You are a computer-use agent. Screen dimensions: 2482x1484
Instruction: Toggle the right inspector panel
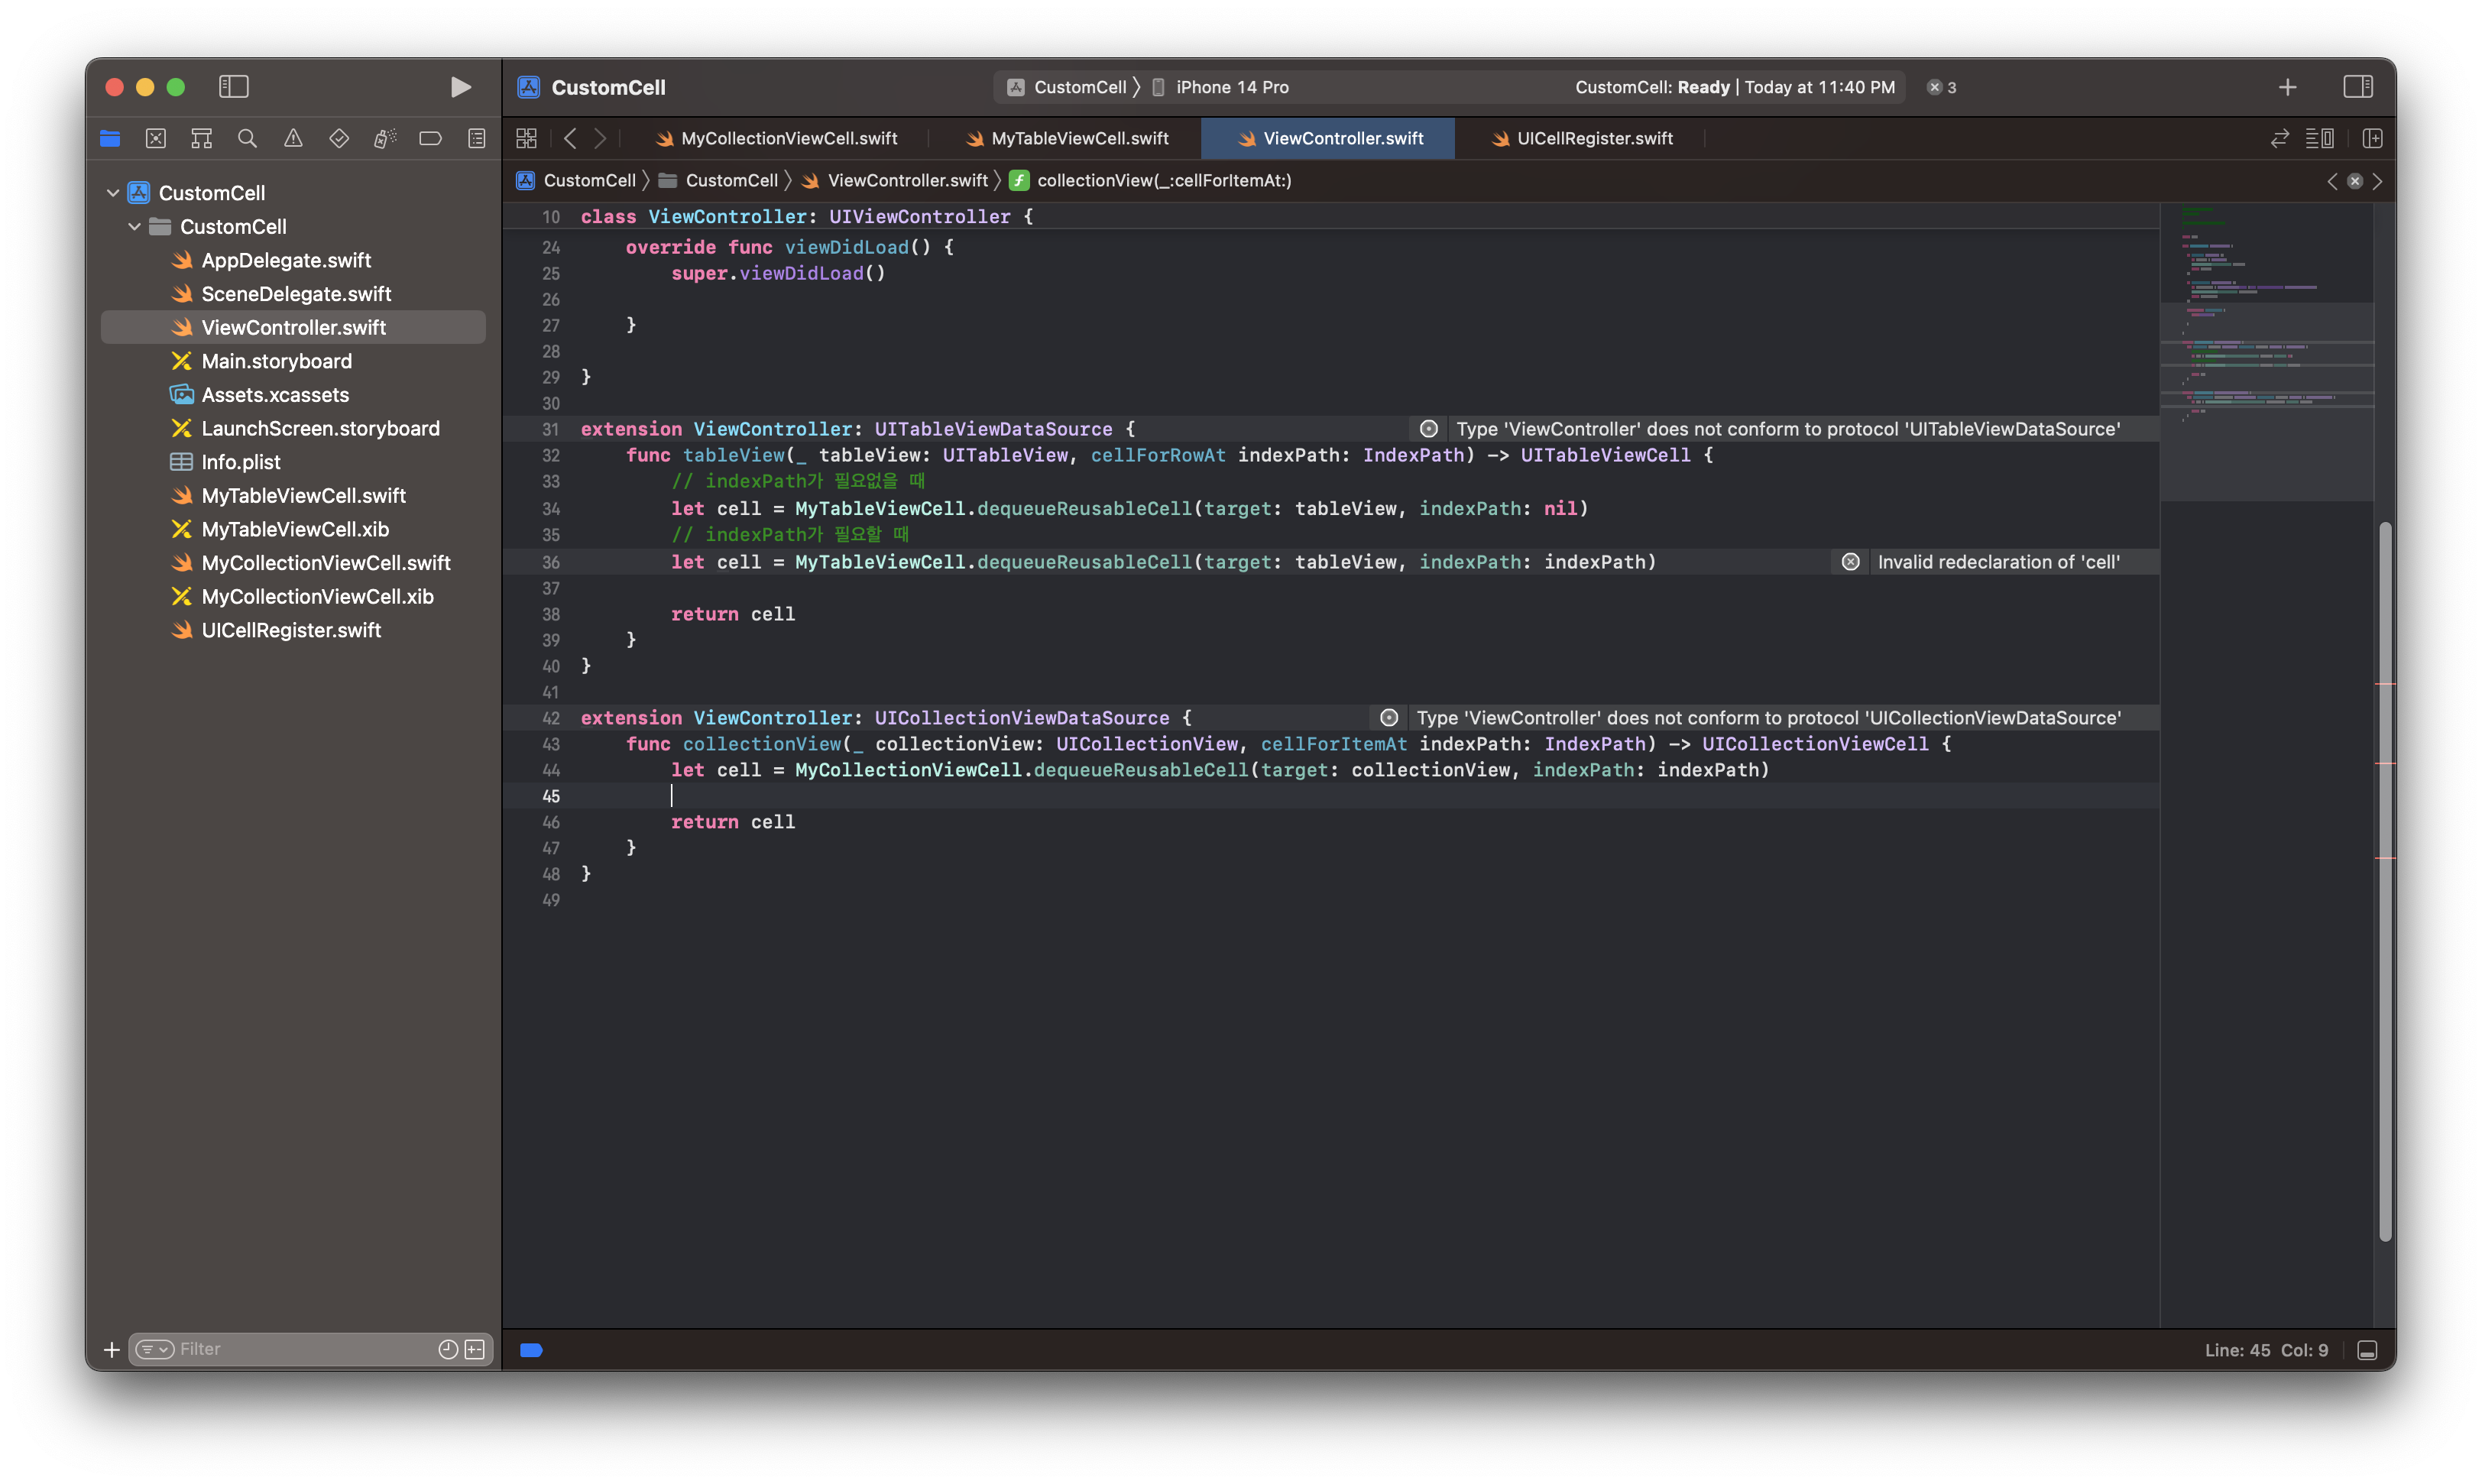coord(2357,87)
